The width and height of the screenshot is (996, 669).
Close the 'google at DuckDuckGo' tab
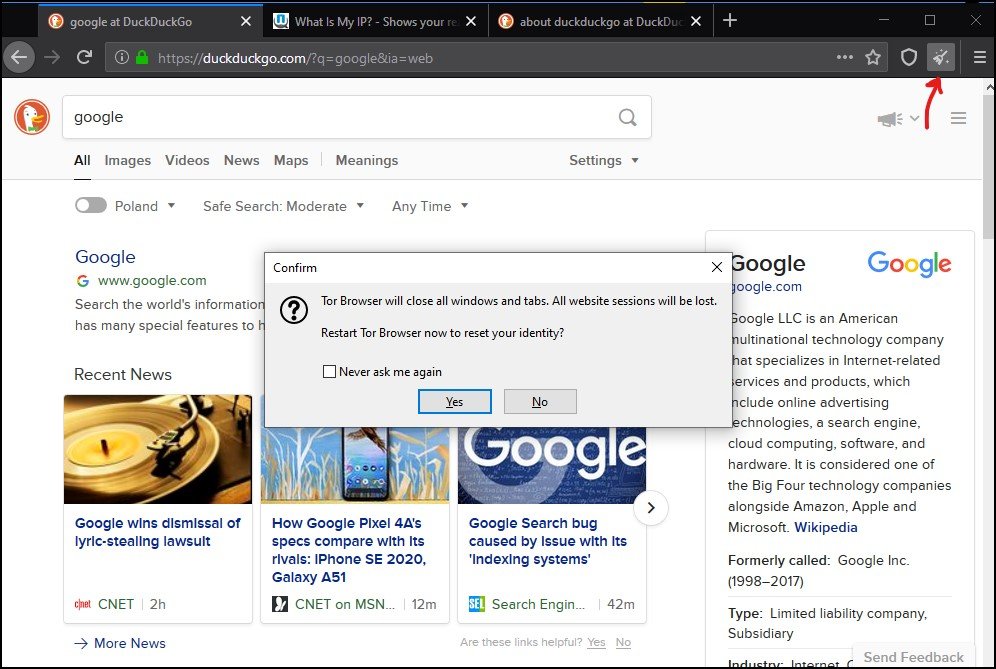[246, 21]
